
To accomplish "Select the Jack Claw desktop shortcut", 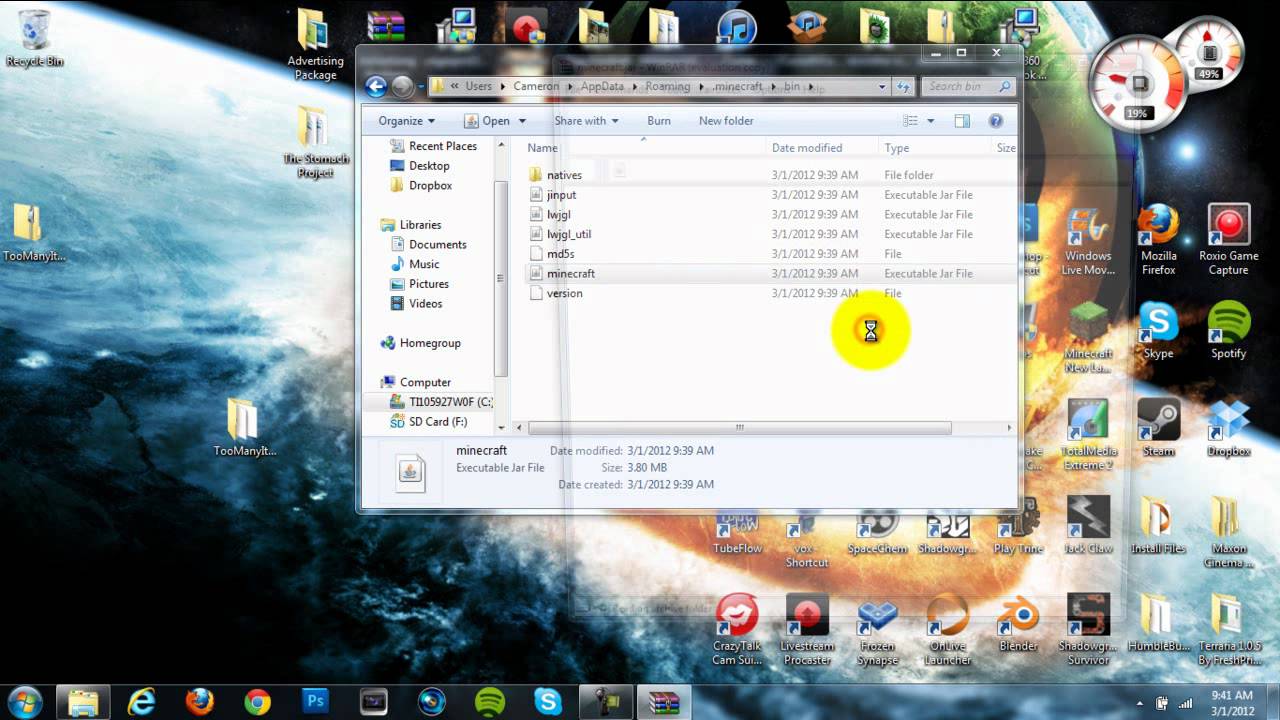I will tap(1088, 525).
